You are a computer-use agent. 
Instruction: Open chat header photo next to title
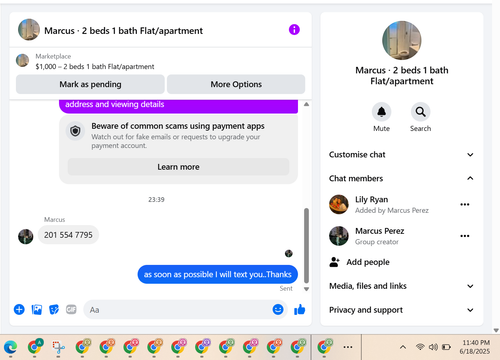(29, 30)
